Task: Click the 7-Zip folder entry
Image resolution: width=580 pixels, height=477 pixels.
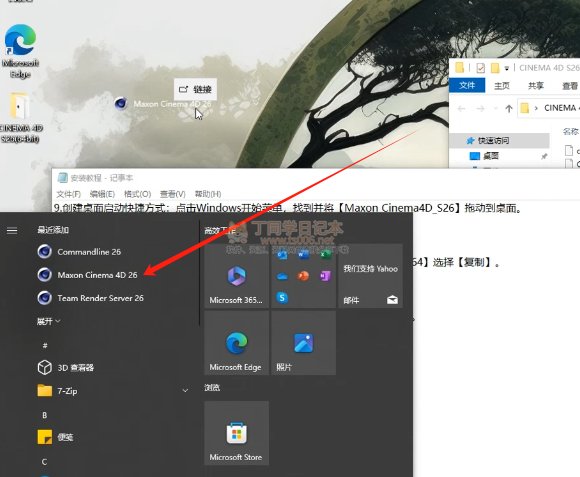Action: click(58, 391)
